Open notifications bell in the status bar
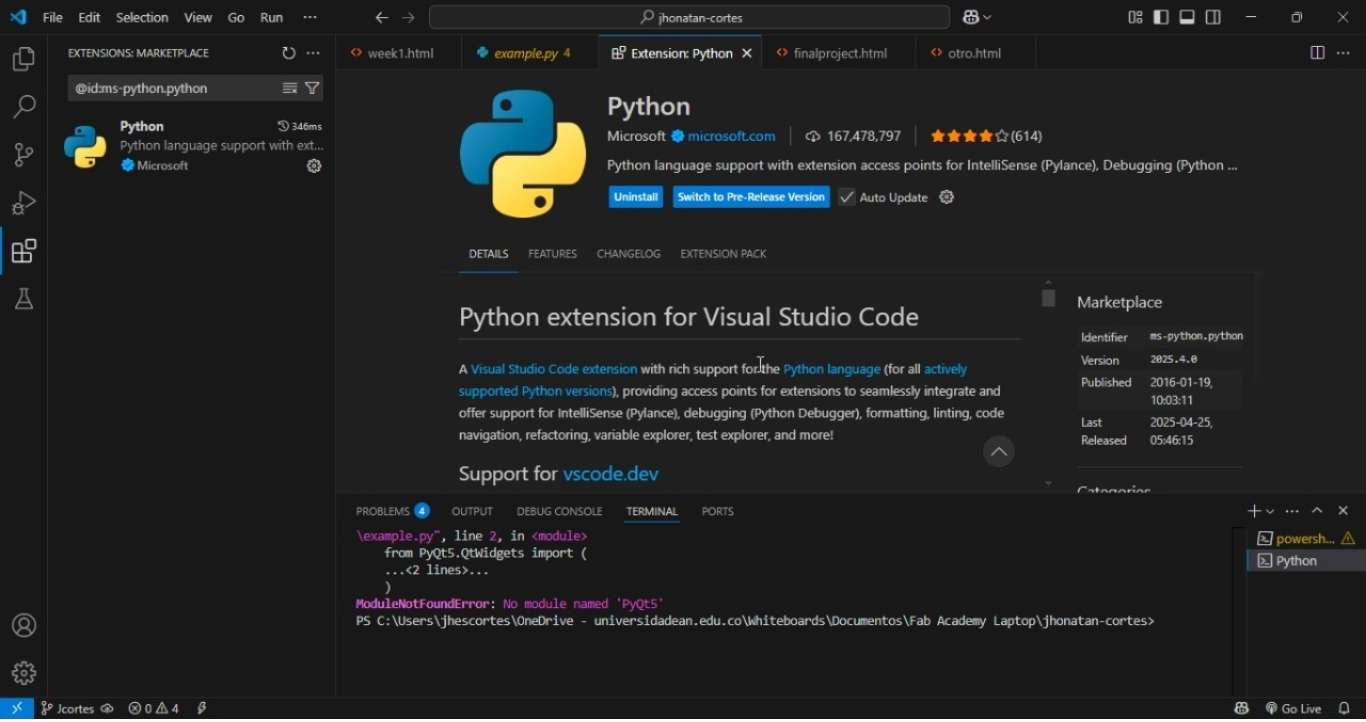The width and height of the screenshot is (1366, 722). point(1345,709)
